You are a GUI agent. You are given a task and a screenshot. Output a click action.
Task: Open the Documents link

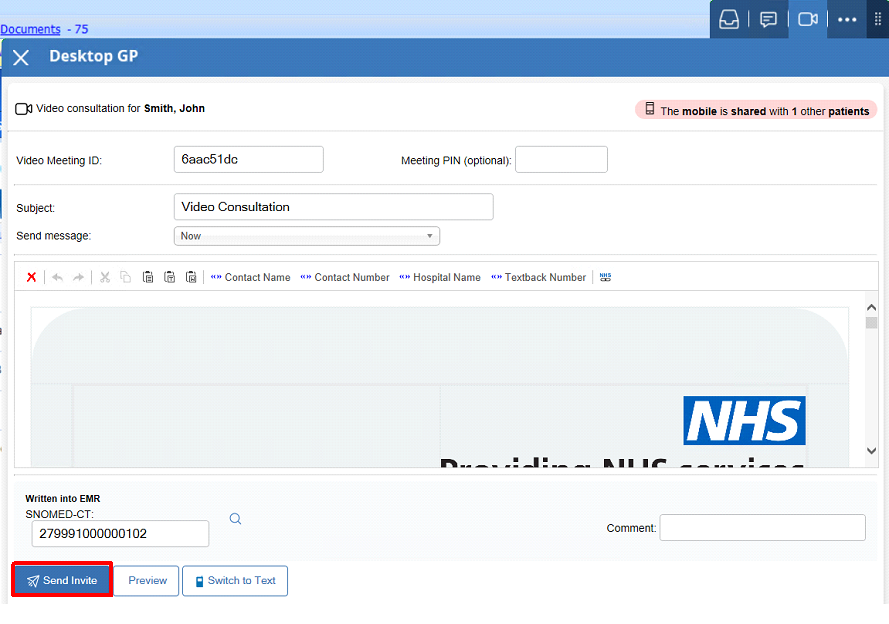click(30, 29)
